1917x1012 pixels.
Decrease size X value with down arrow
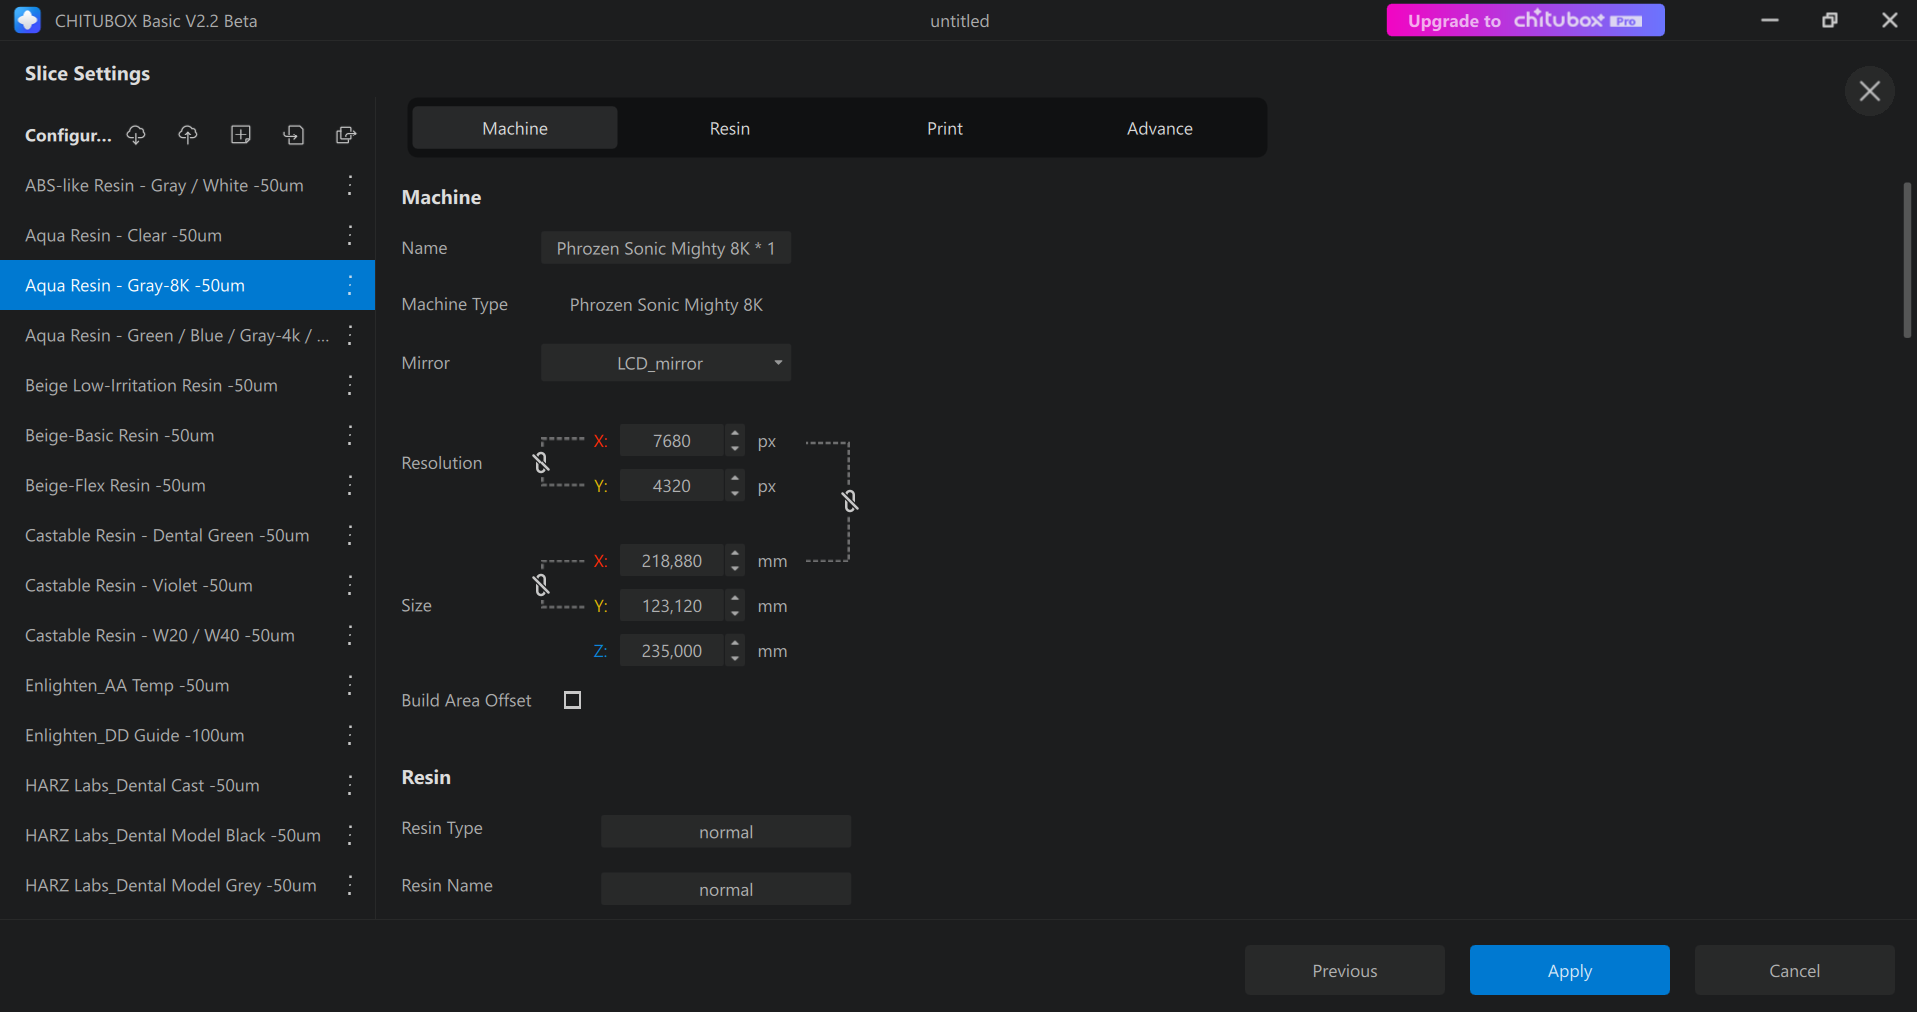735,568
